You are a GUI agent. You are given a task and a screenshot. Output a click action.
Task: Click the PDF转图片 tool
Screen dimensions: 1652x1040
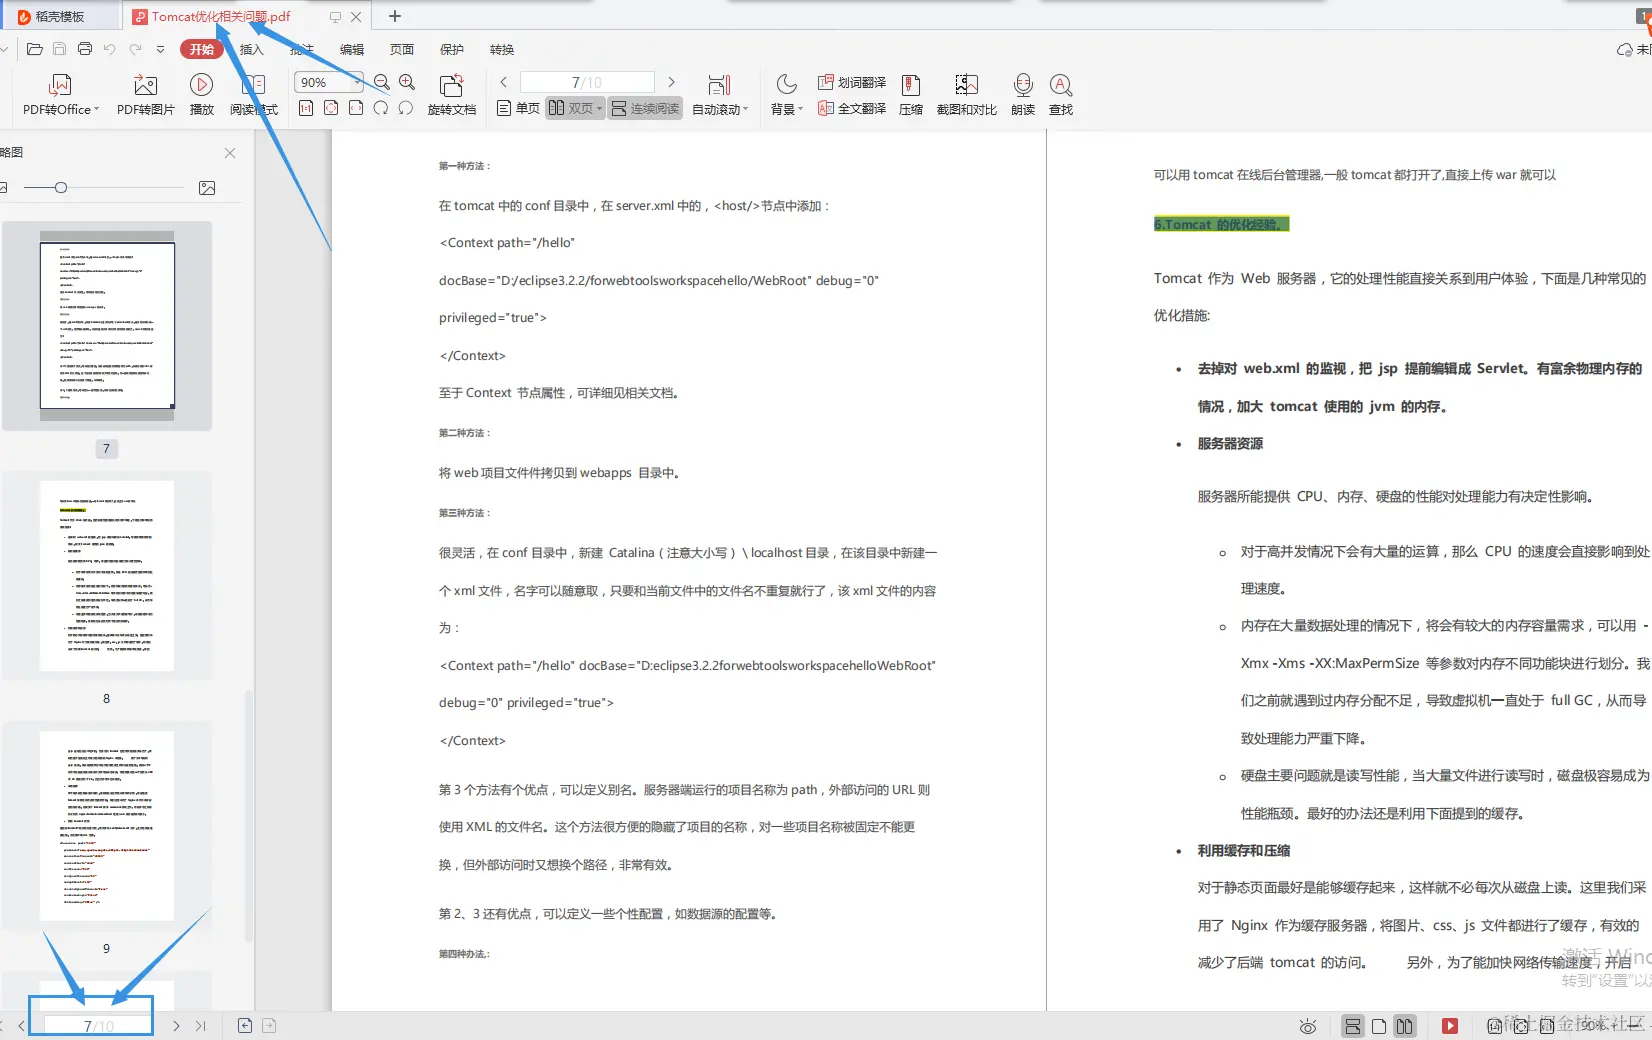pyautogui.click(x=145, y=95)
